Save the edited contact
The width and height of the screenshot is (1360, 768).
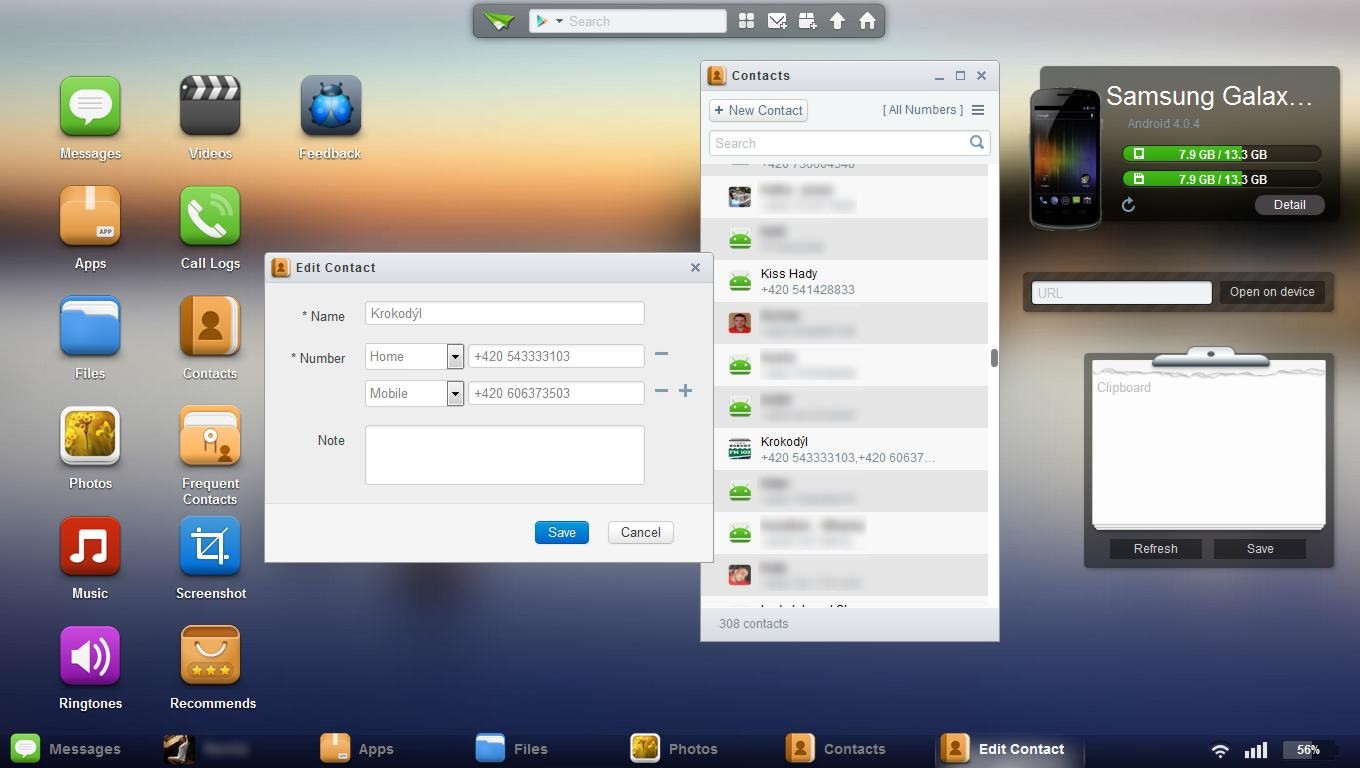coord(562,532)
